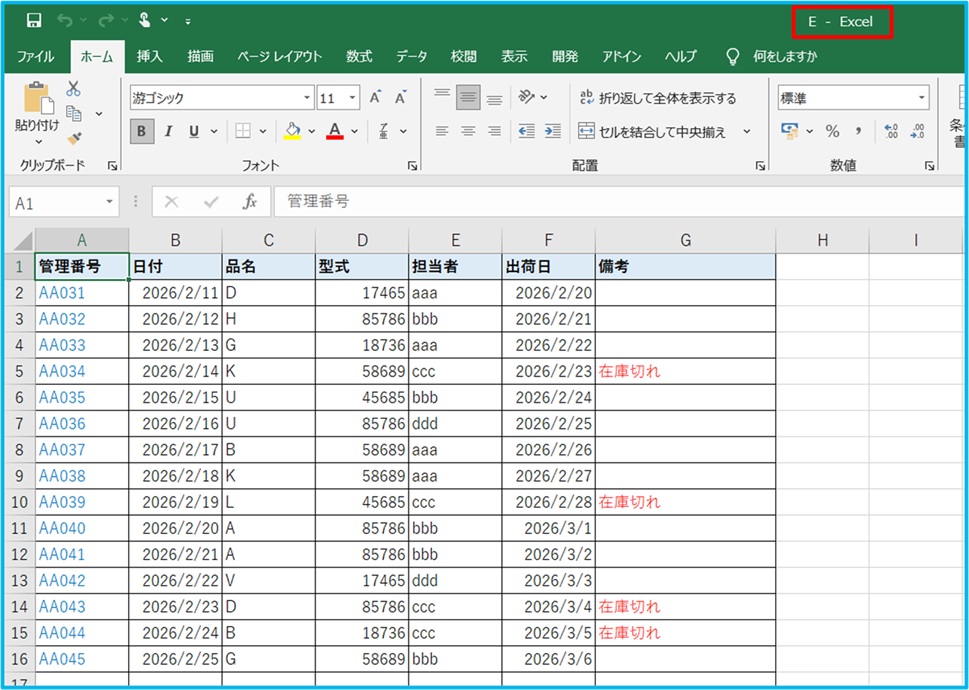Open the number format dropdown showing 標準

click(921, 98)
